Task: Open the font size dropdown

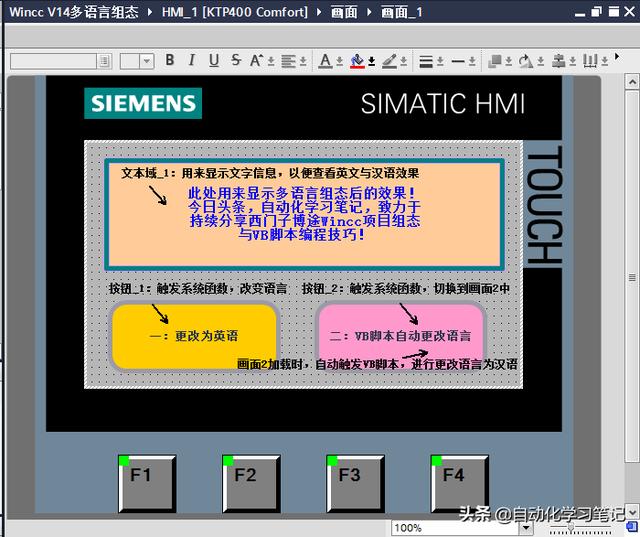Action: coord(147,62)
